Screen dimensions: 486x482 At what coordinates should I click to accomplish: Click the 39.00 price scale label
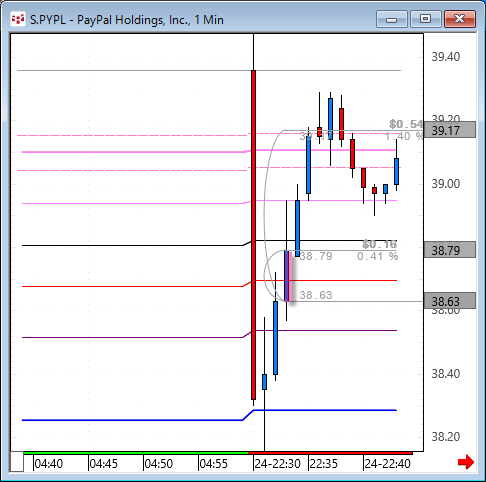[446, 184]
